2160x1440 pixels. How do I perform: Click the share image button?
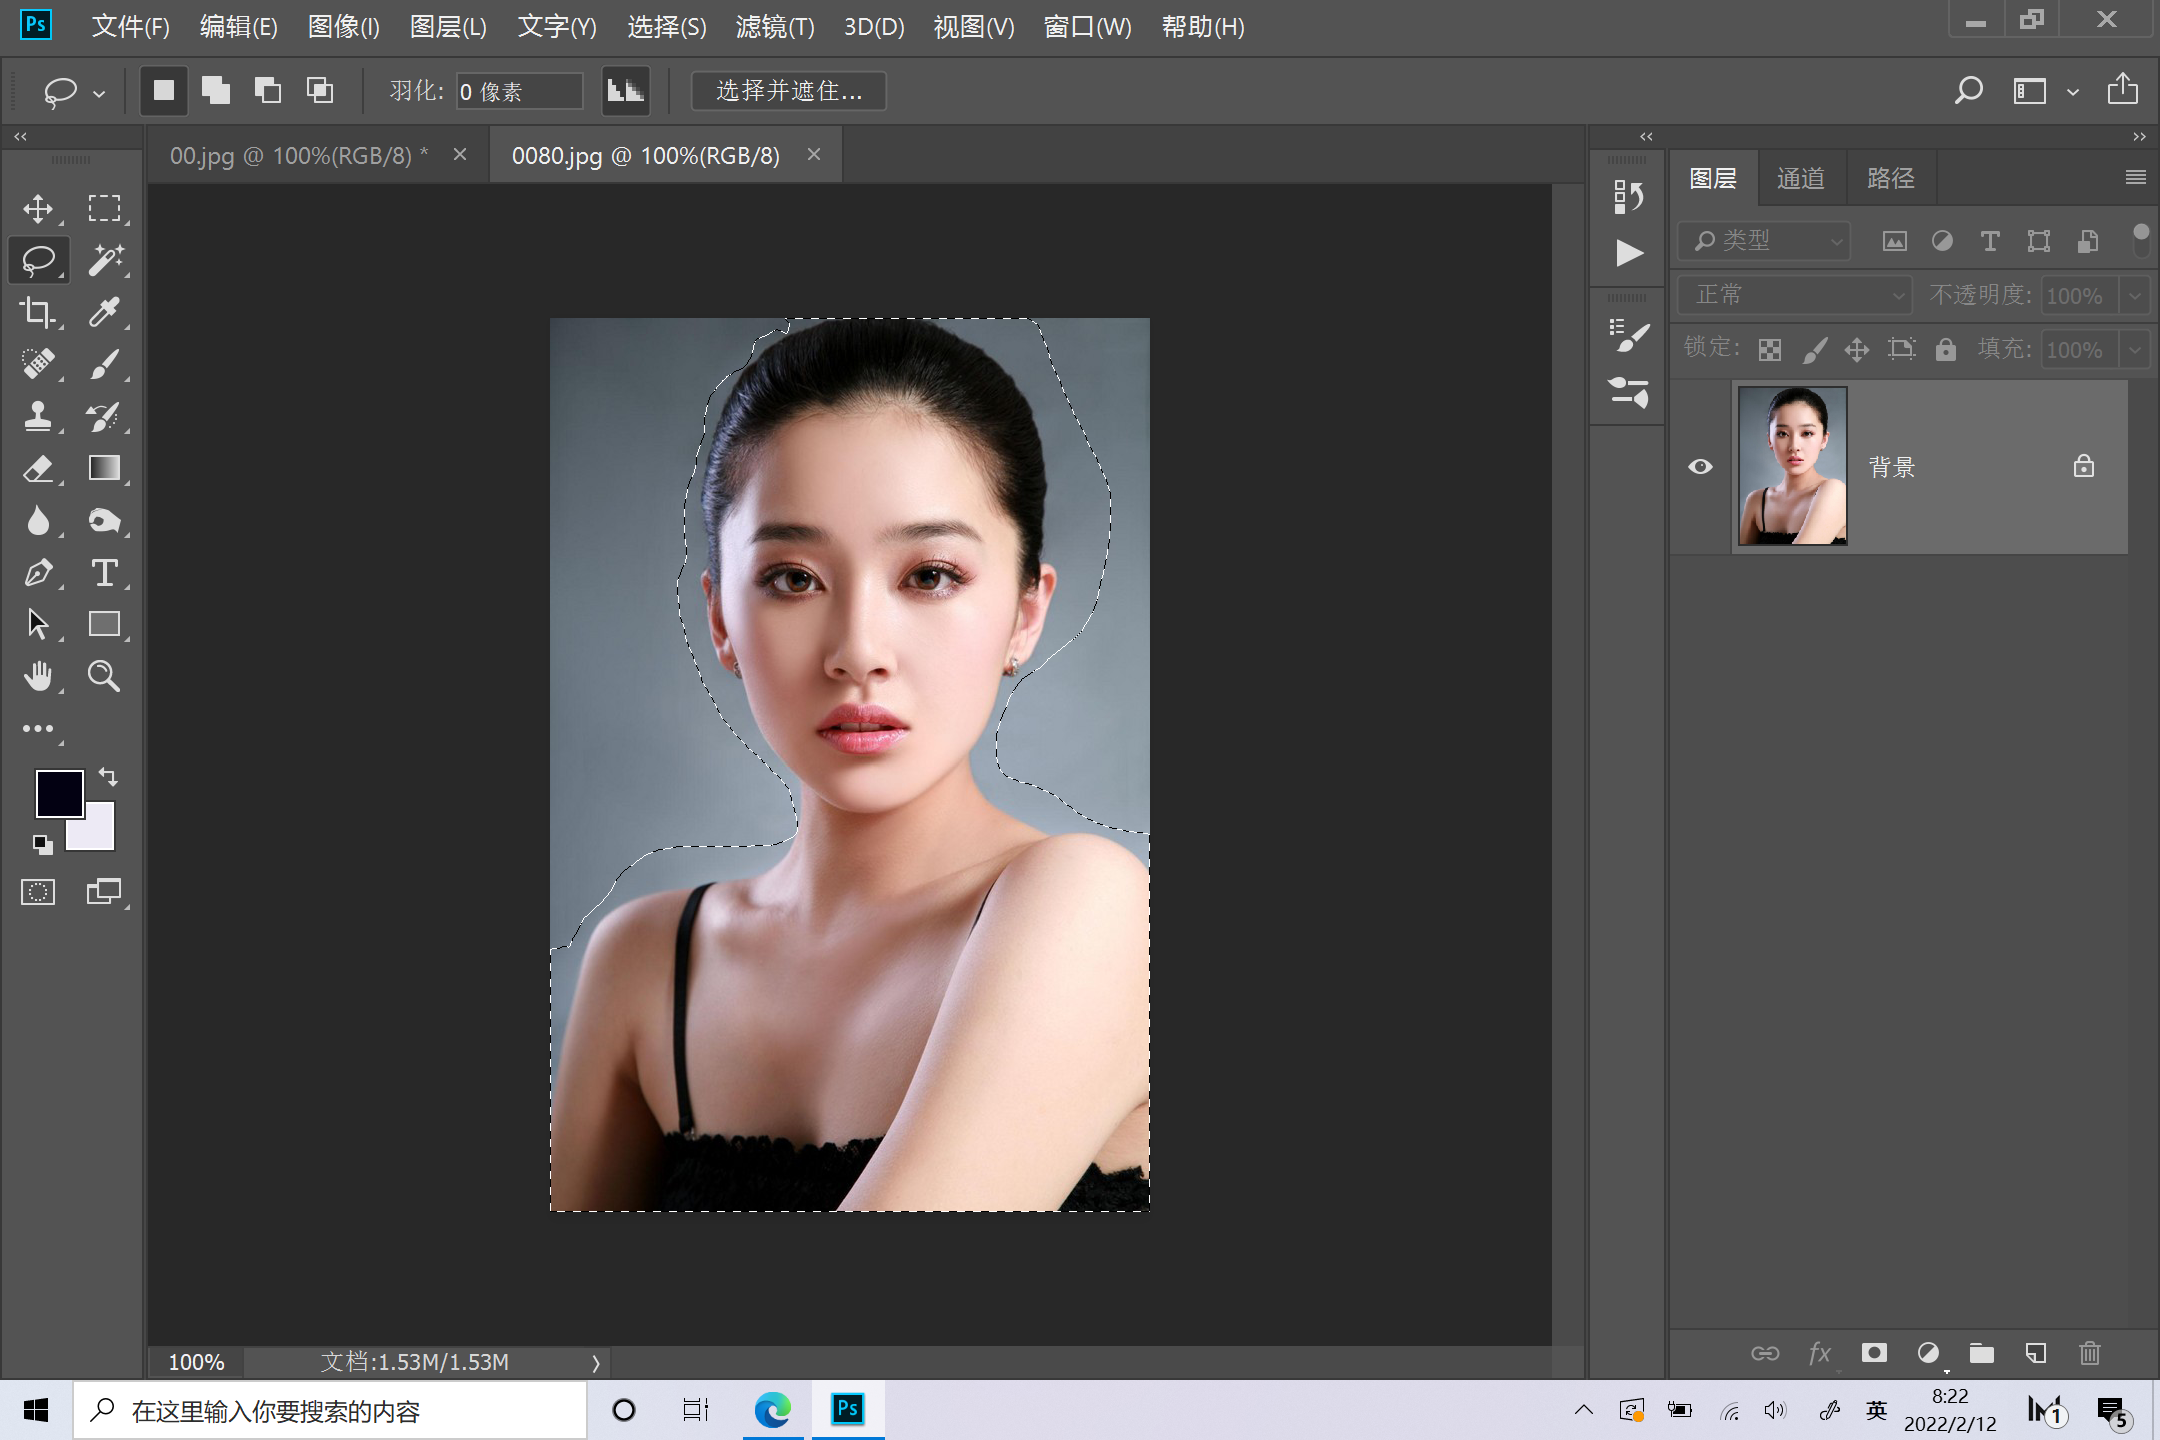(x=2122, y=89)
